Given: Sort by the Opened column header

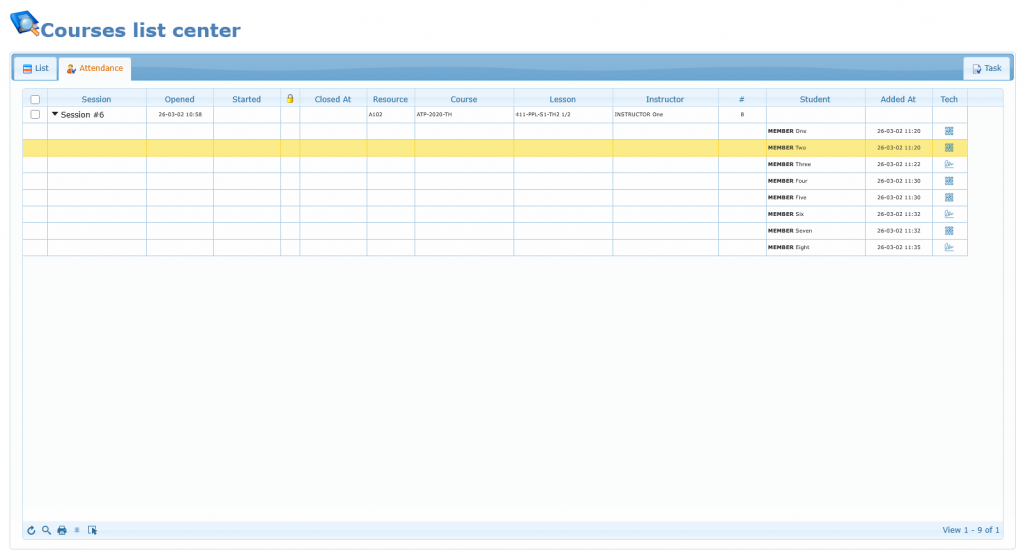Looking at the screenshot, I should tap(180, 99).
